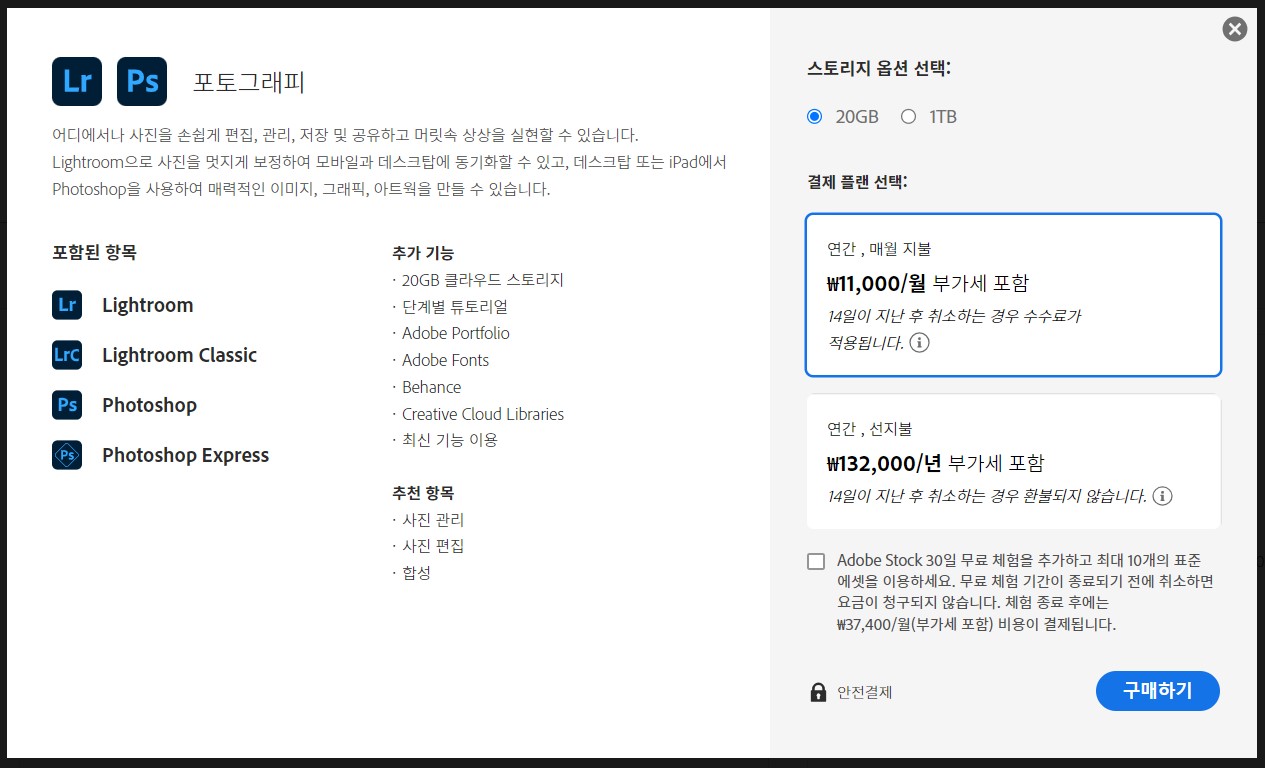Click the 최신 기능 이용 feature
This screenshot has height=768, width=1265.
coord(450,440)
